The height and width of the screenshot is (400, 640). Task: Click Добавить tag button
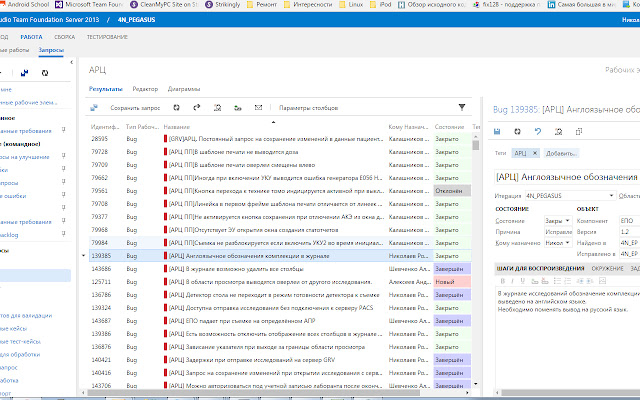point(561,153)
